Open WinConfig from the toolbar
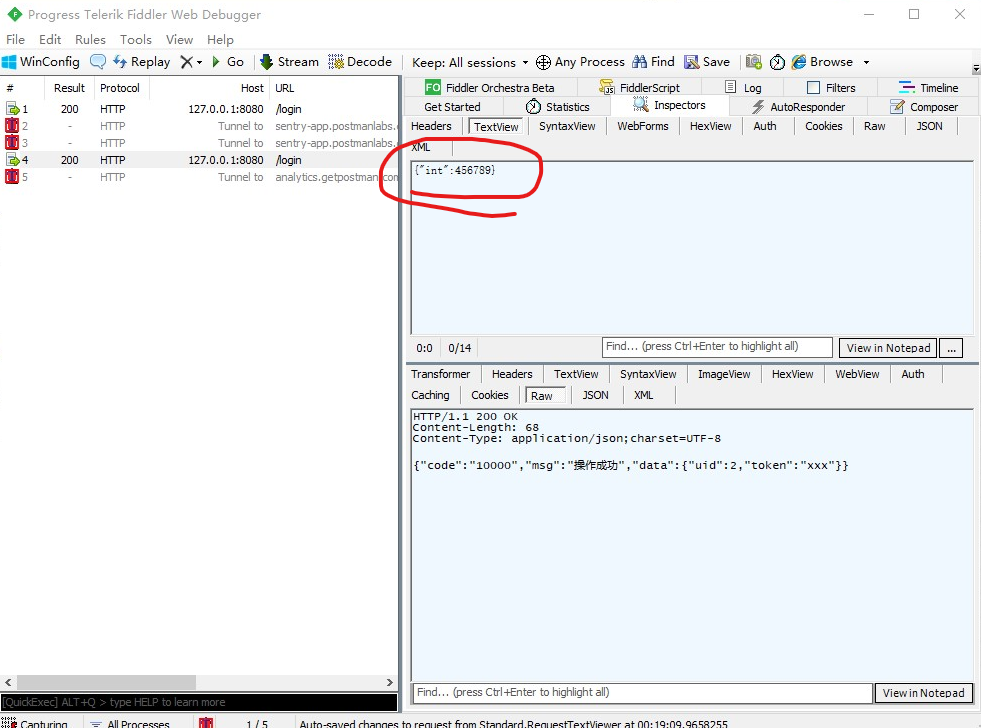The height and width of the screenshot is (728, 981). click(41, 62)
